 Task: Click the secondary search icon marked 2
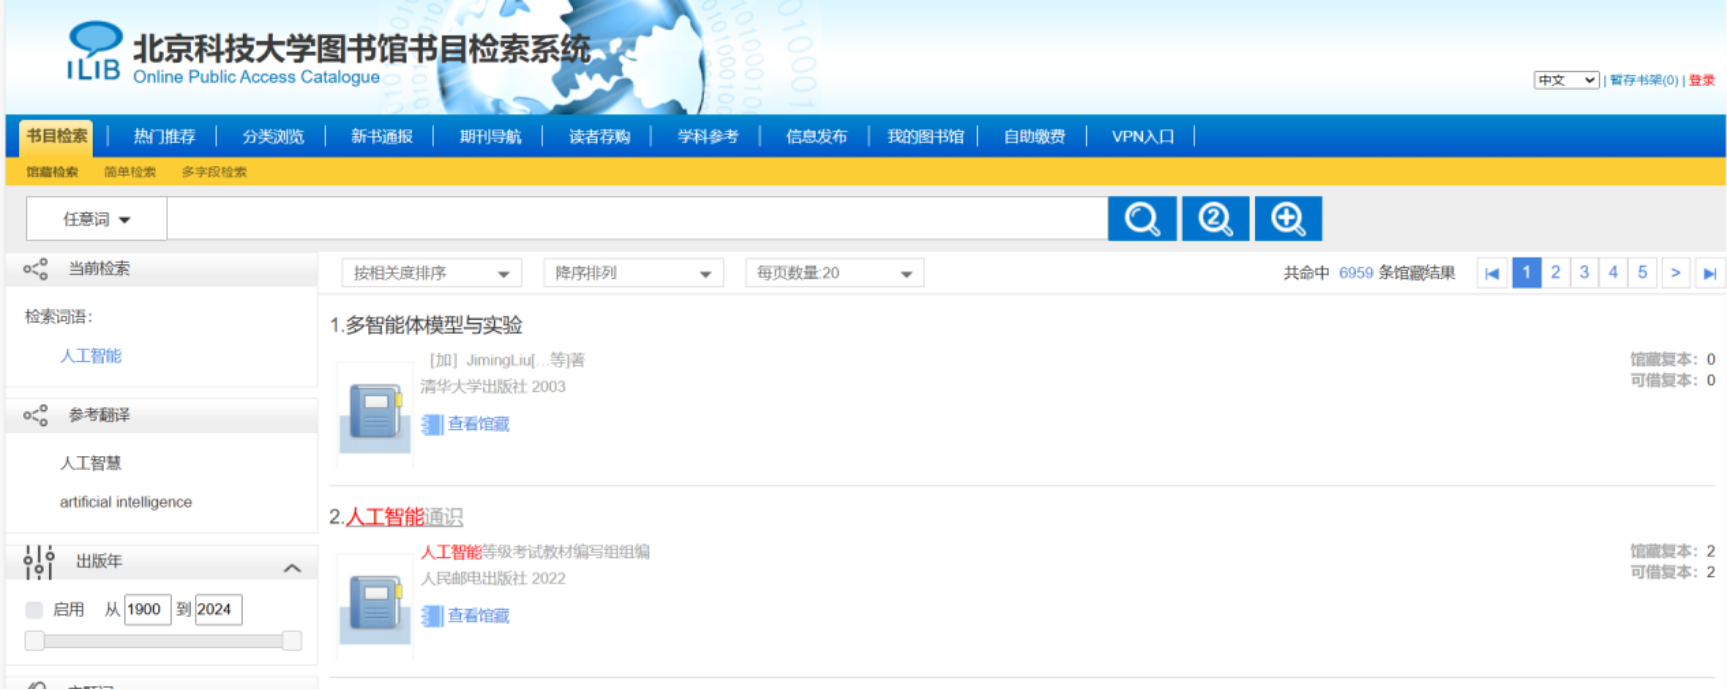tap(1215, 218)
